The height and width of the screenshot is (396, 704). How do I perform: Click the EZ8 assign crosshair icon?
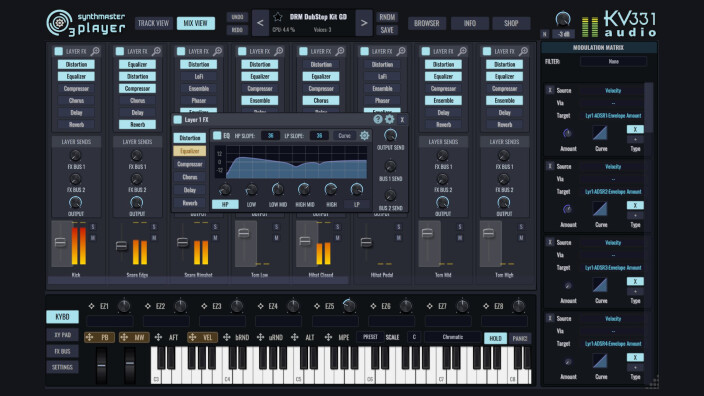(486, 306)
